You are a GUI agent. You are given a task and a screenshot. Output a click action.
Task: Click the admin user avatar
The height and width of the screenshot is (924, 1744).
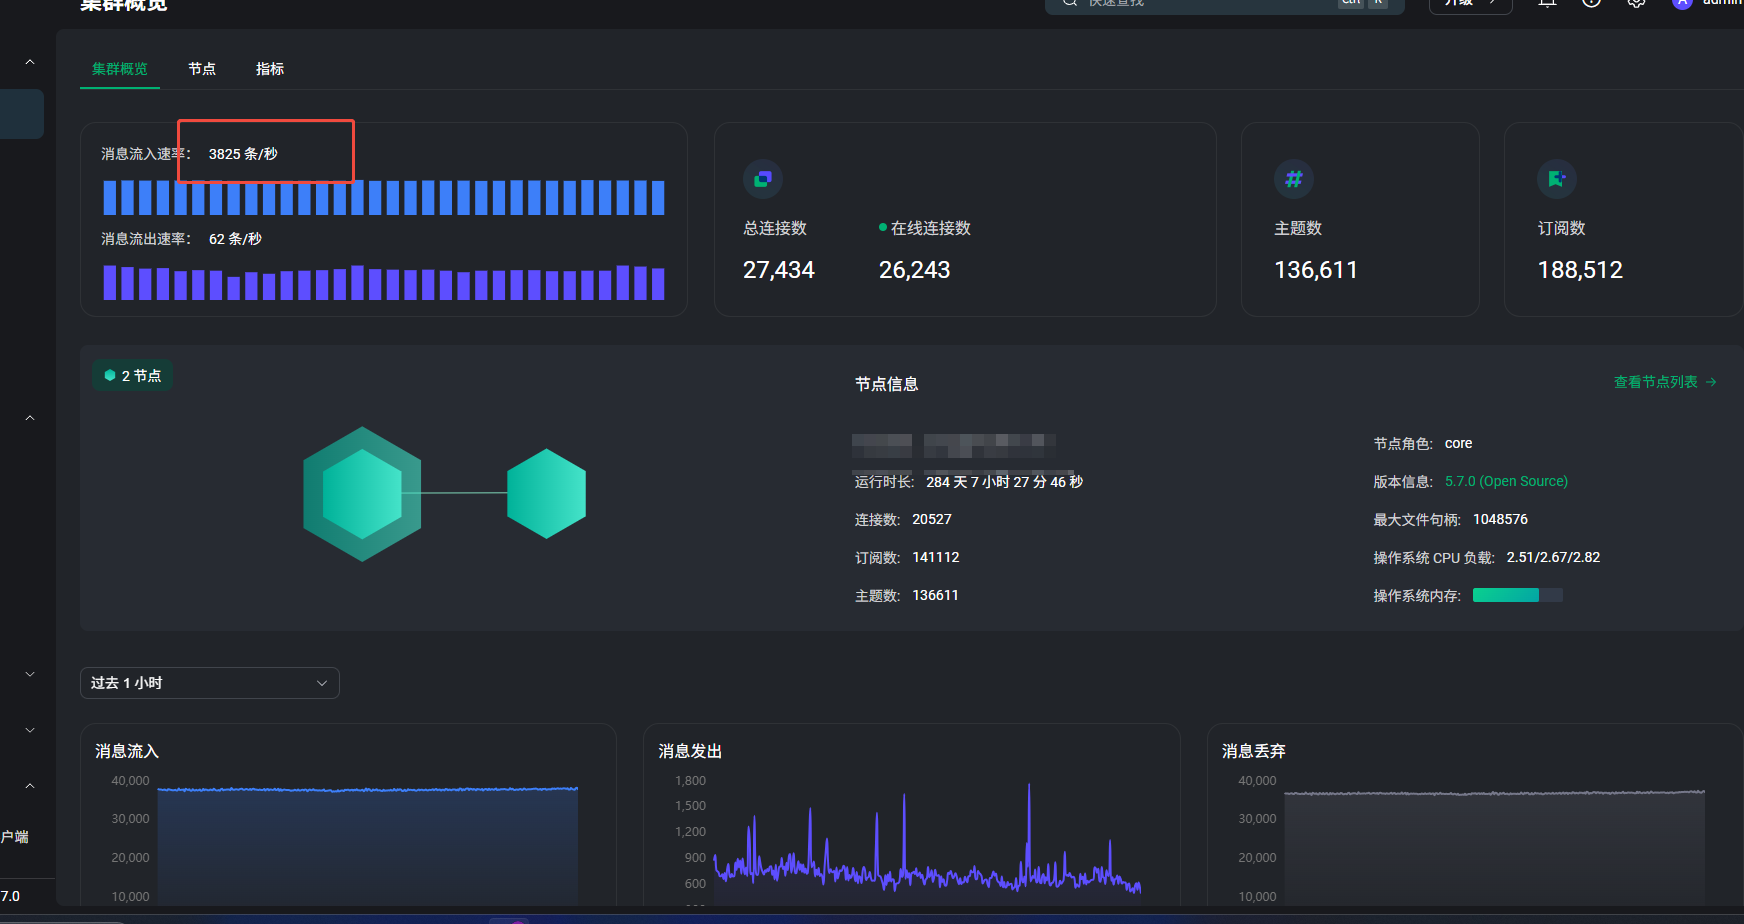pos(1682,3)
